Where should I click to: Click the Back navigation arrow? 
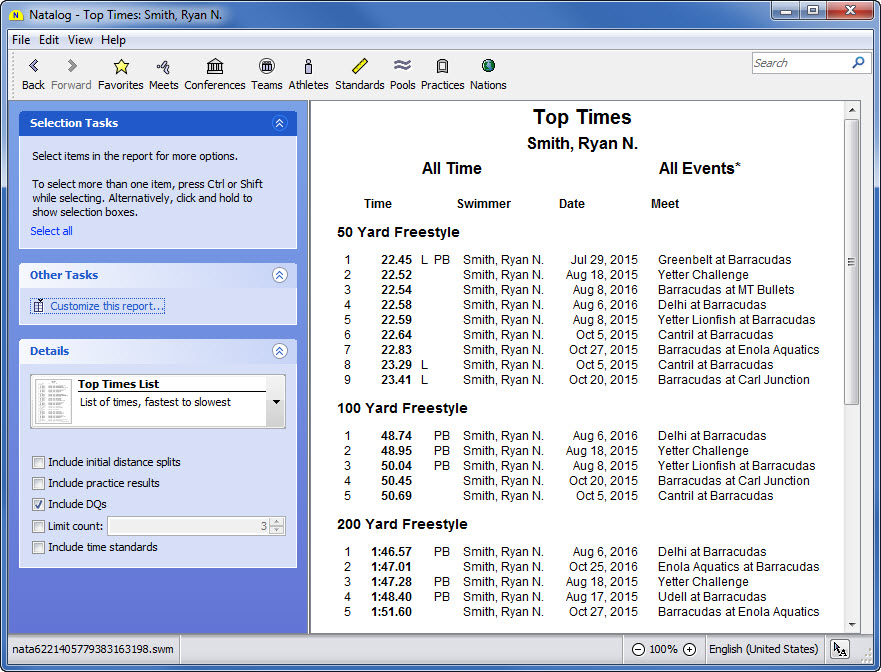coord(33,67)
